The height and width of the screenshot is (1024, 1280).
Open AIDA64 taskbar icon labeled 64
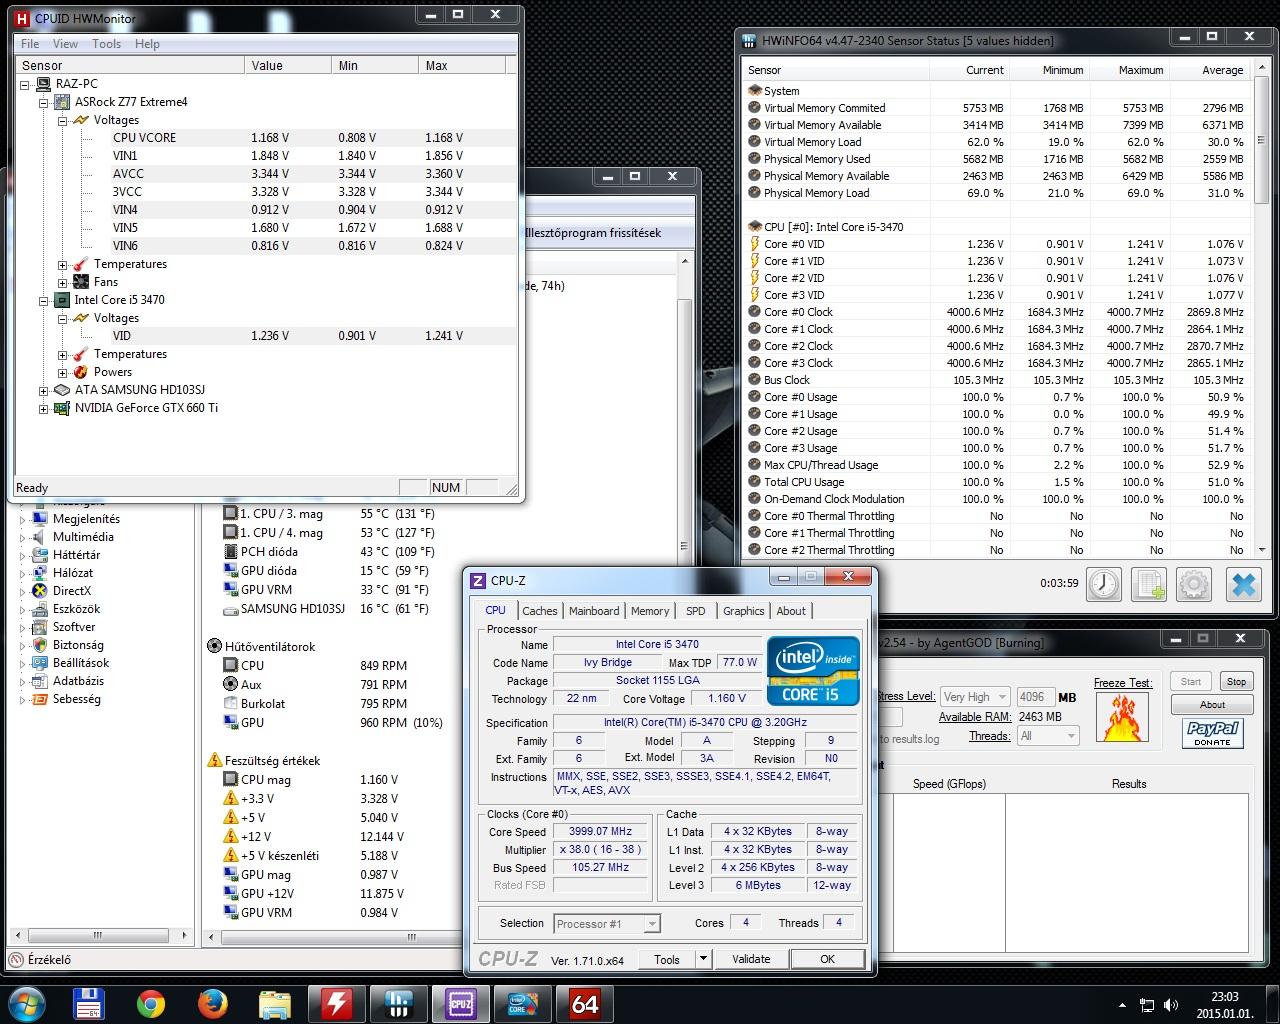pyautogui.click(x=585, y=1003)
